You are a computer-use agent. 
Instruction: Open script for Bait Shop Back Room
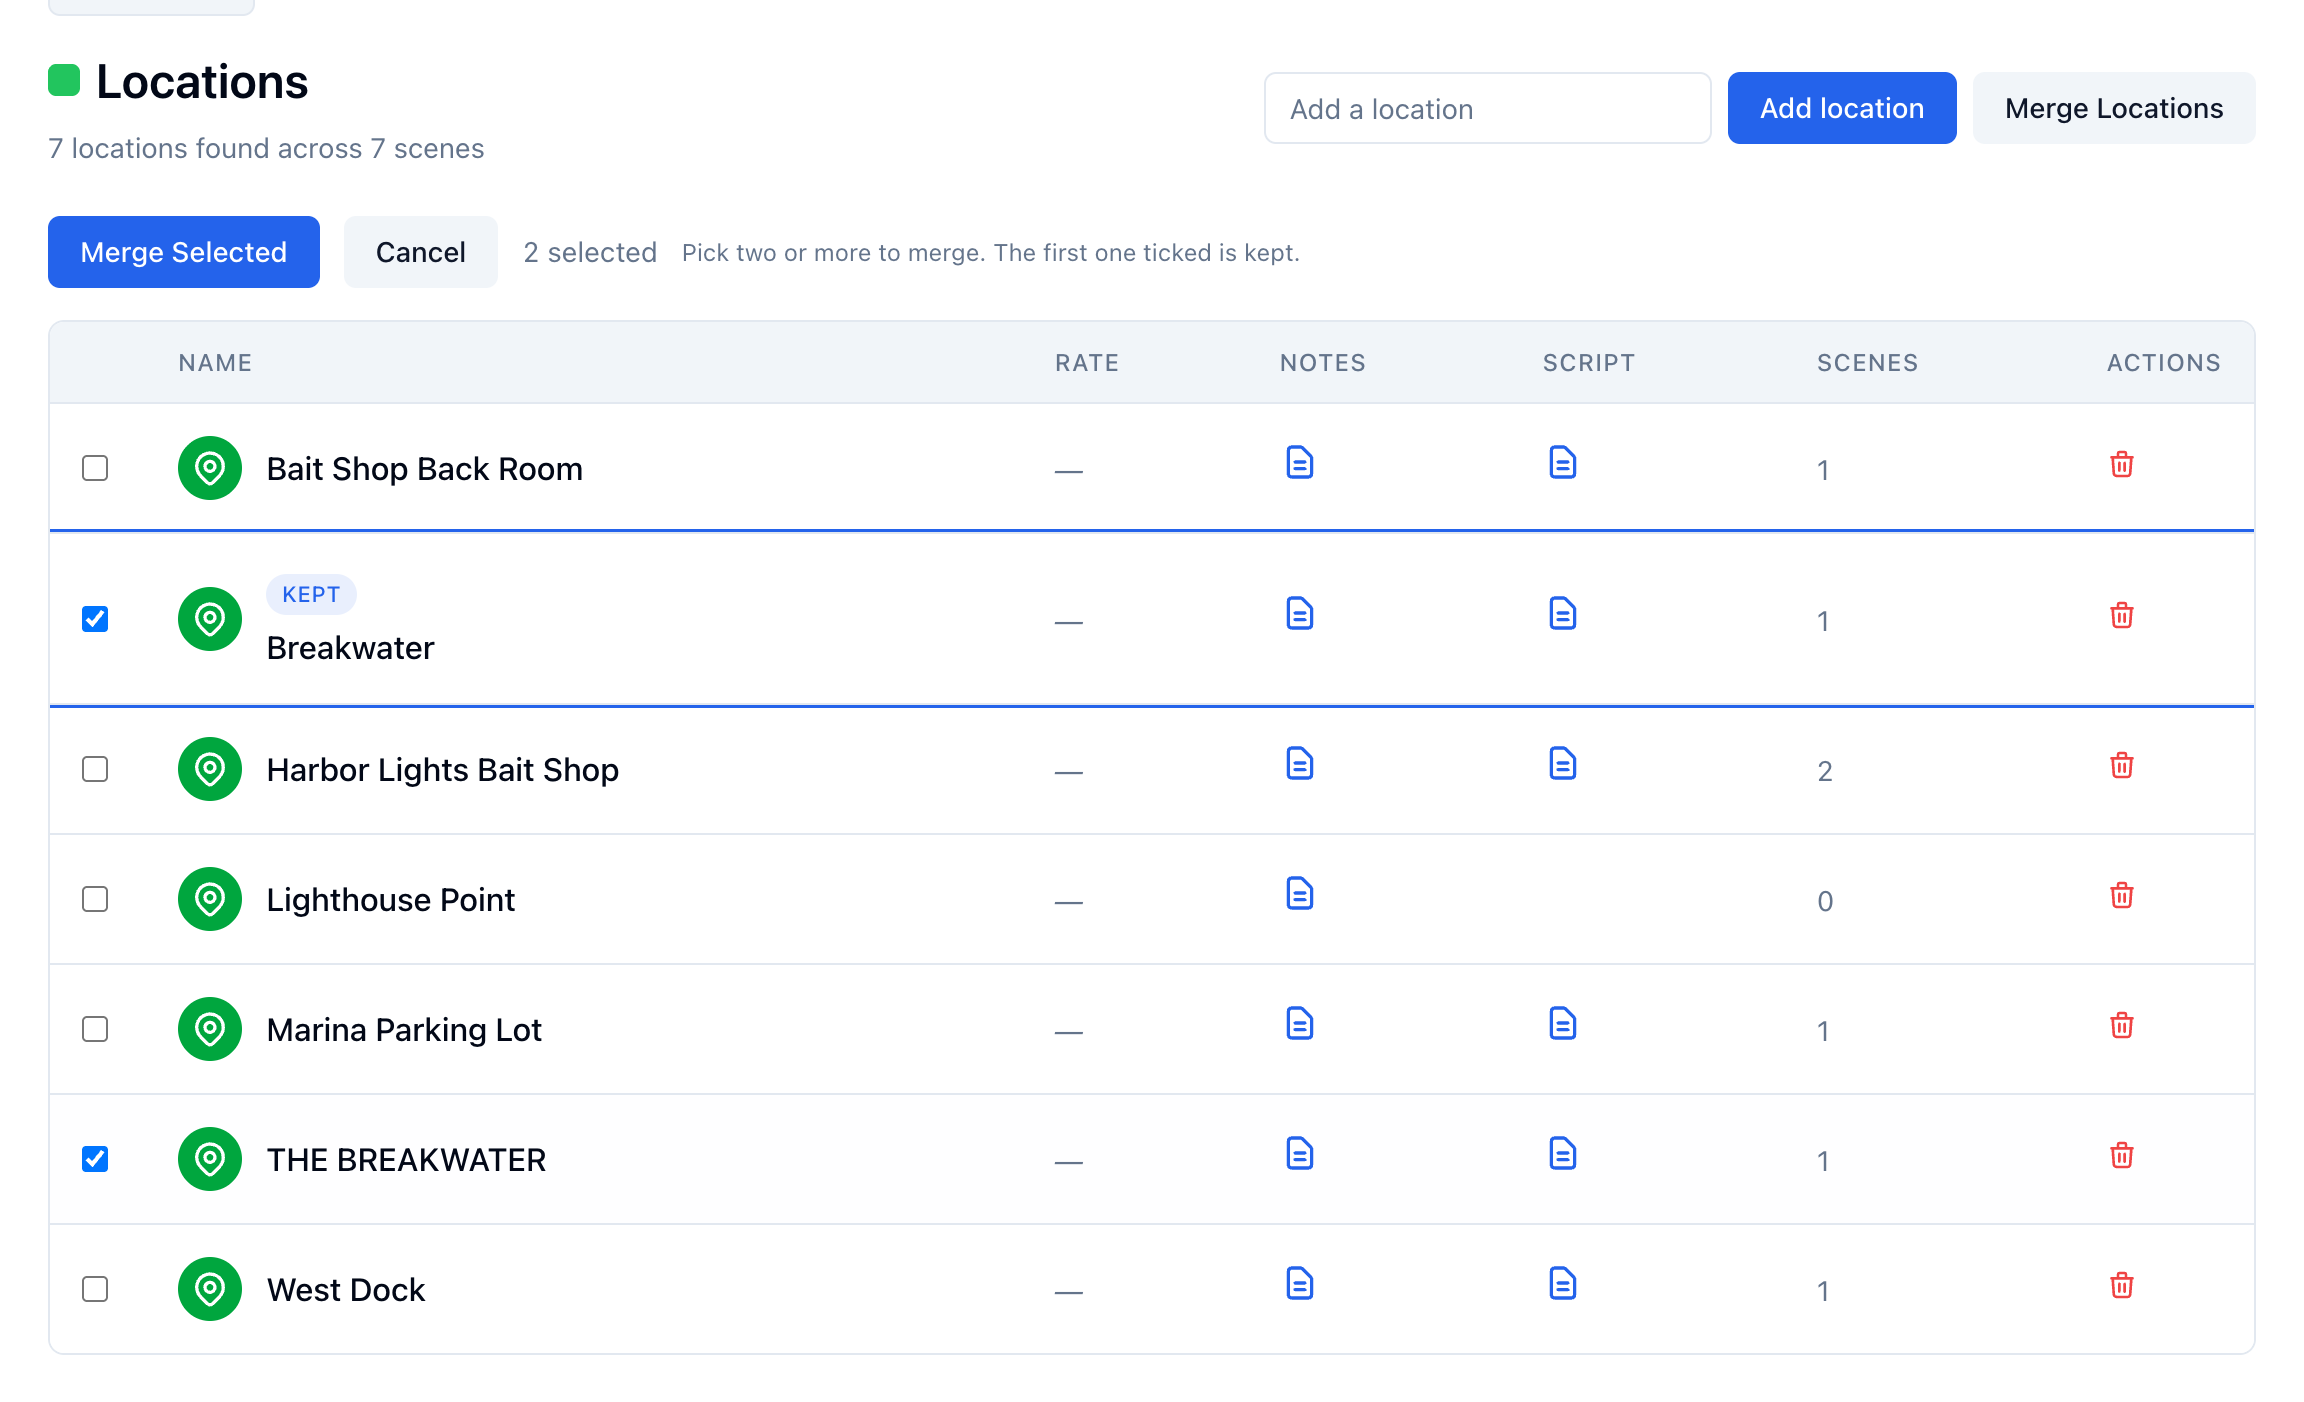(1562, 463)
